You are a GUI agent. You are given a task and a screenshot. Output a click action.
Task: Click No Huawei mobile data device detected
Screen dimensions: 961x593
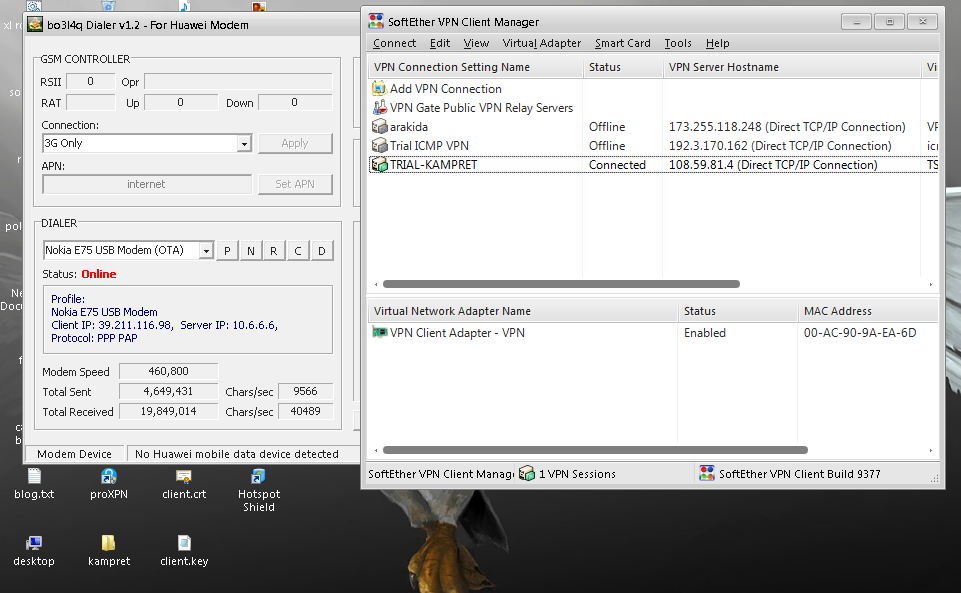tap(237, 454)
